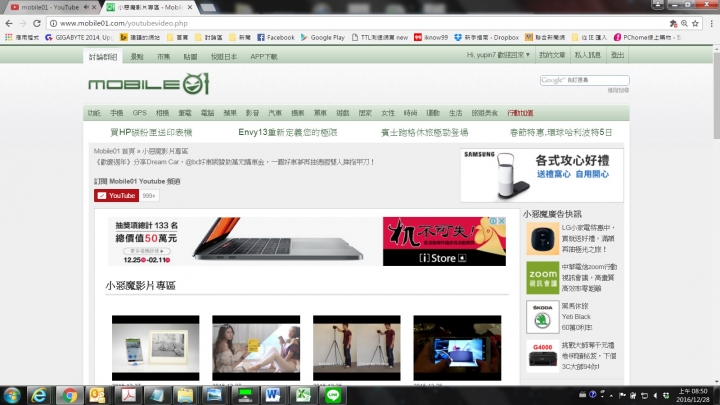Viewport: 720px width, 405px height.
Task: Open the PChome bookmark
Action: click(647, 37)
